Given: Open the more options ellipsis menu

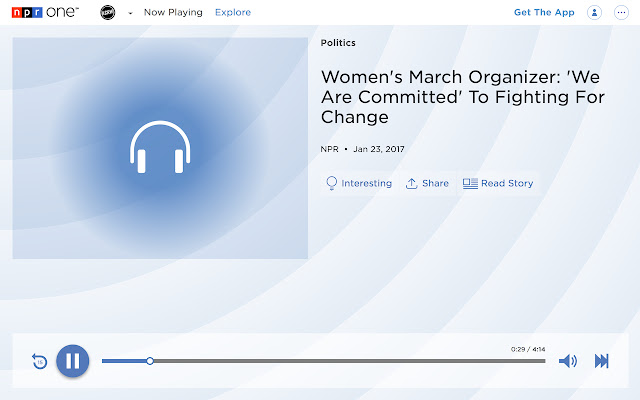Looking at the screenshot, I should coord(621,13).
